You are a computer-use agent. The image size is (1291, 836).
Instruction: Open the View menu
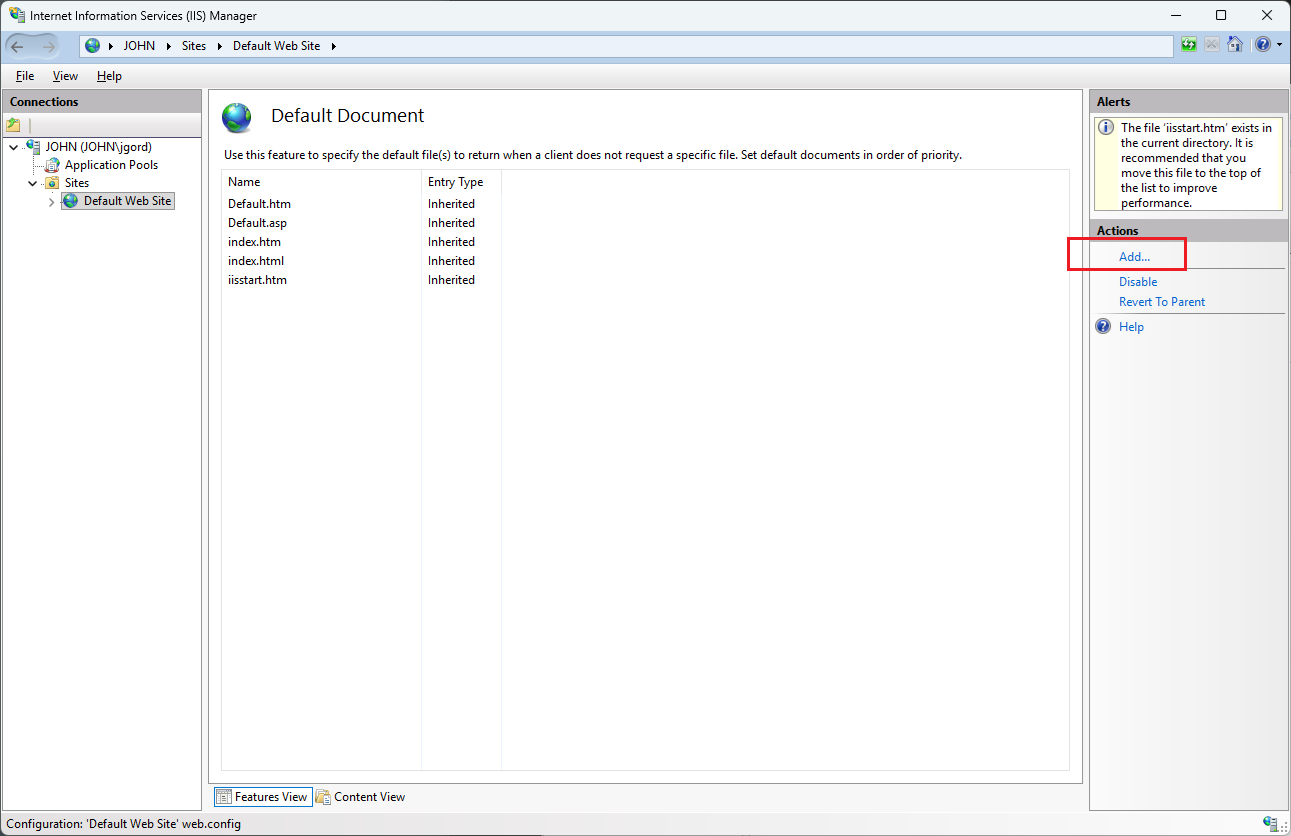[x=65, y=76]
